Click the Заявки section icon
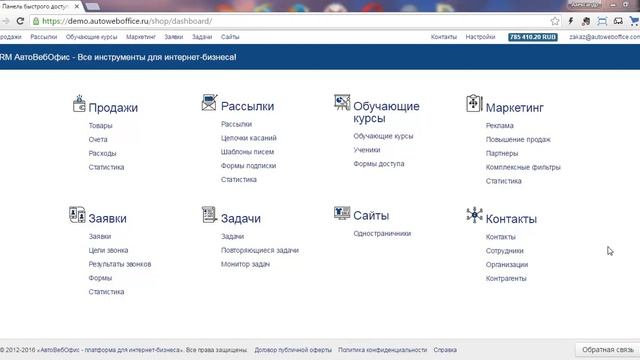 [x=77, y=215]
